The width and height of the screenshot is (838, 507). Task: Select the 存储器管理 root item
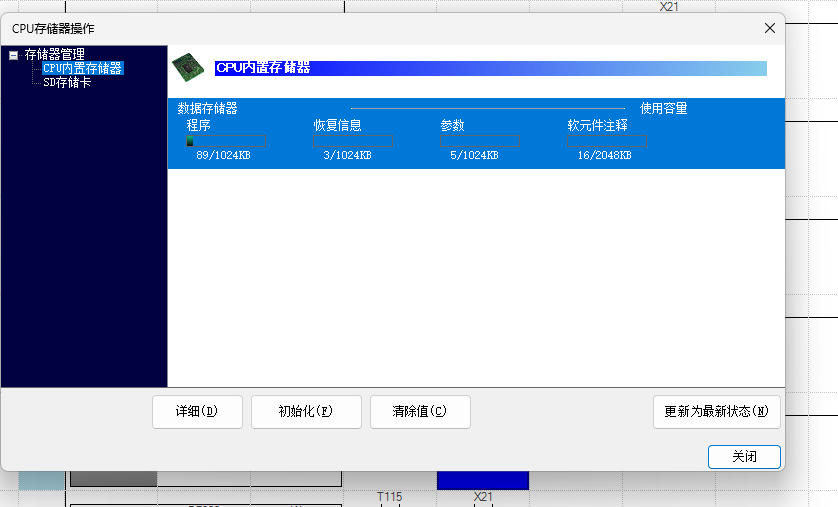click(x=54, y=54)
